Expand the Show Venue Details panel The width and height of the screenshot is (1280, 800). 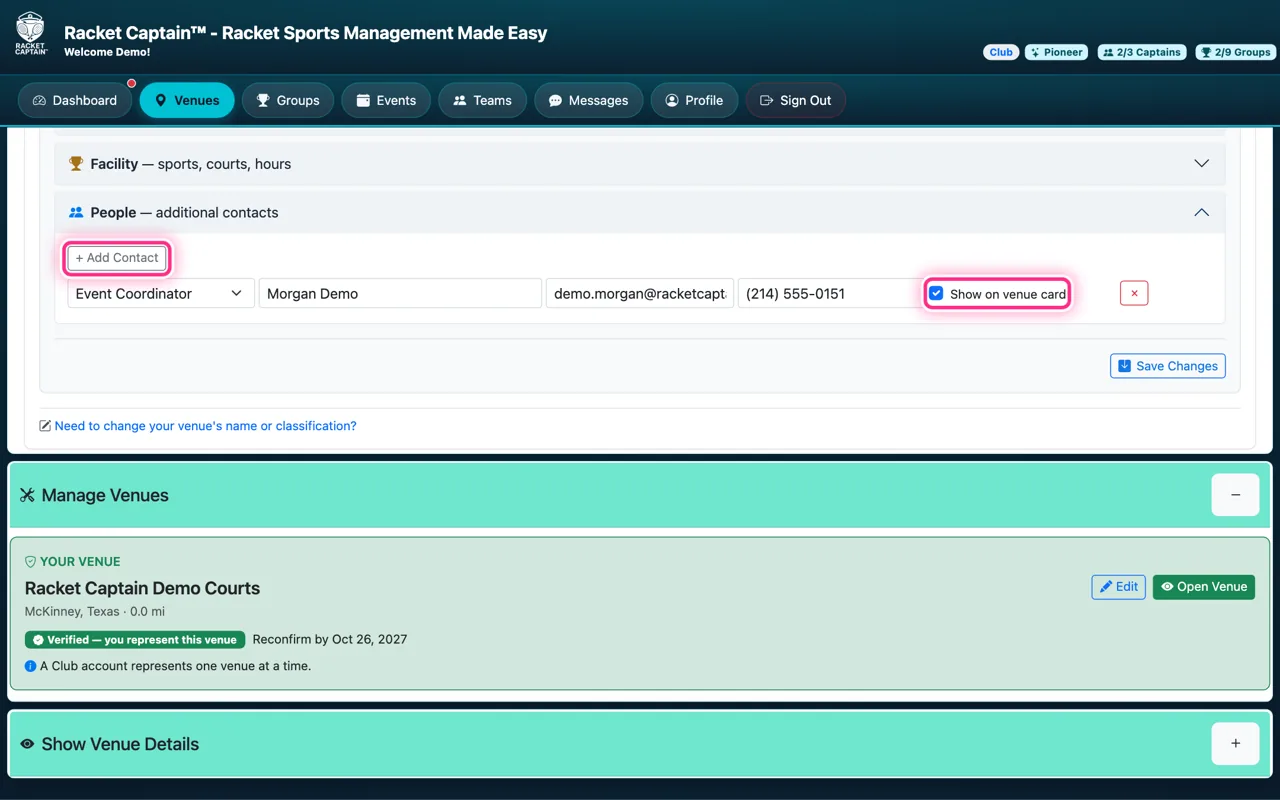coord(1235,744)
